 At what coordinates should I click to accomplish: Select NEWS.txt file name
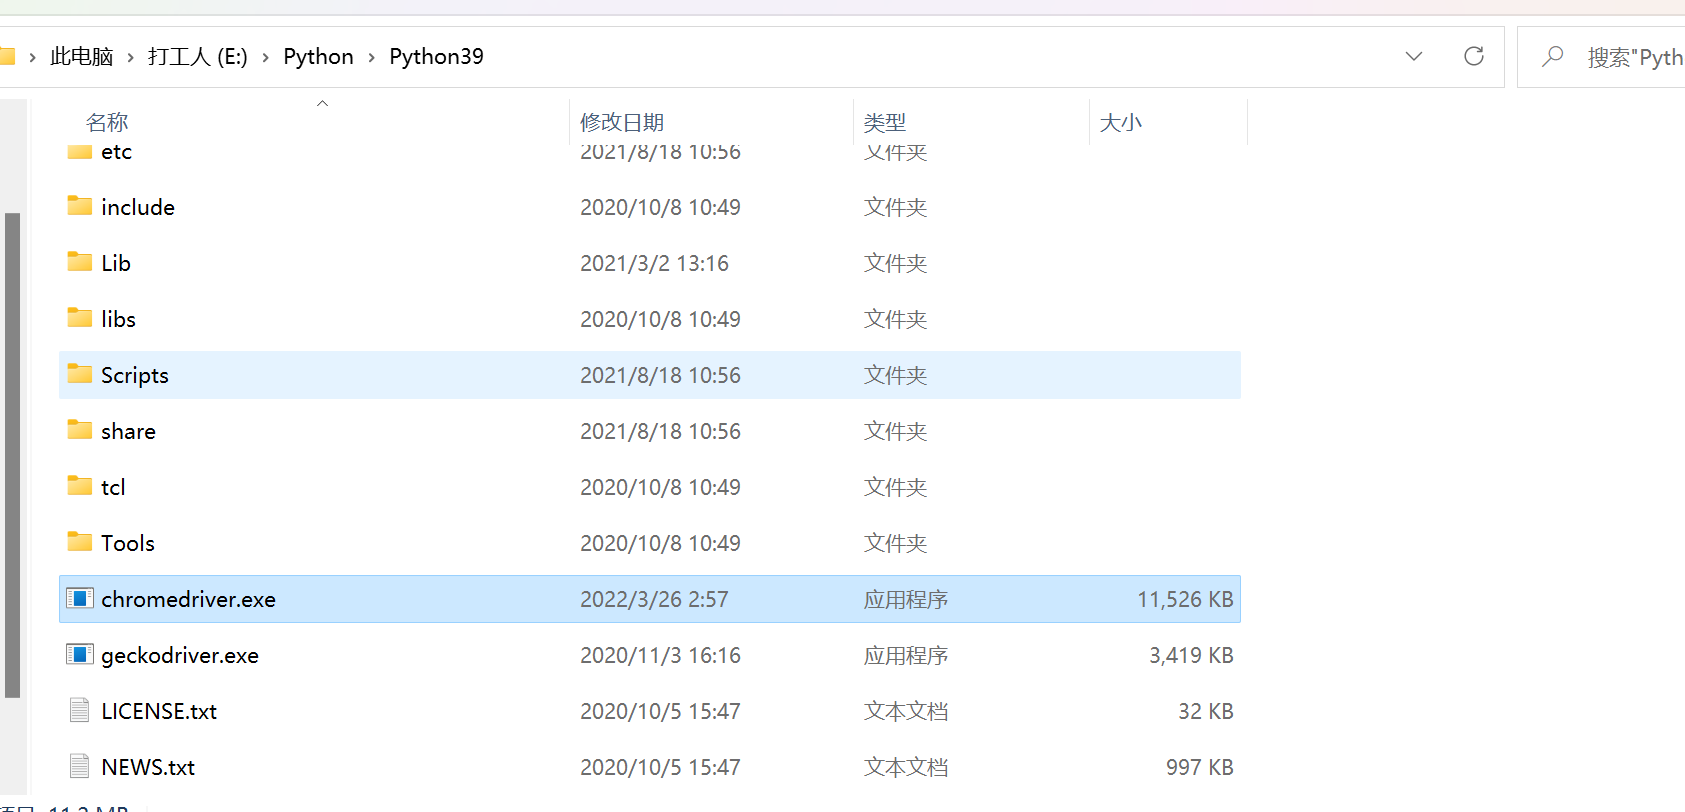tap(148, 767)
